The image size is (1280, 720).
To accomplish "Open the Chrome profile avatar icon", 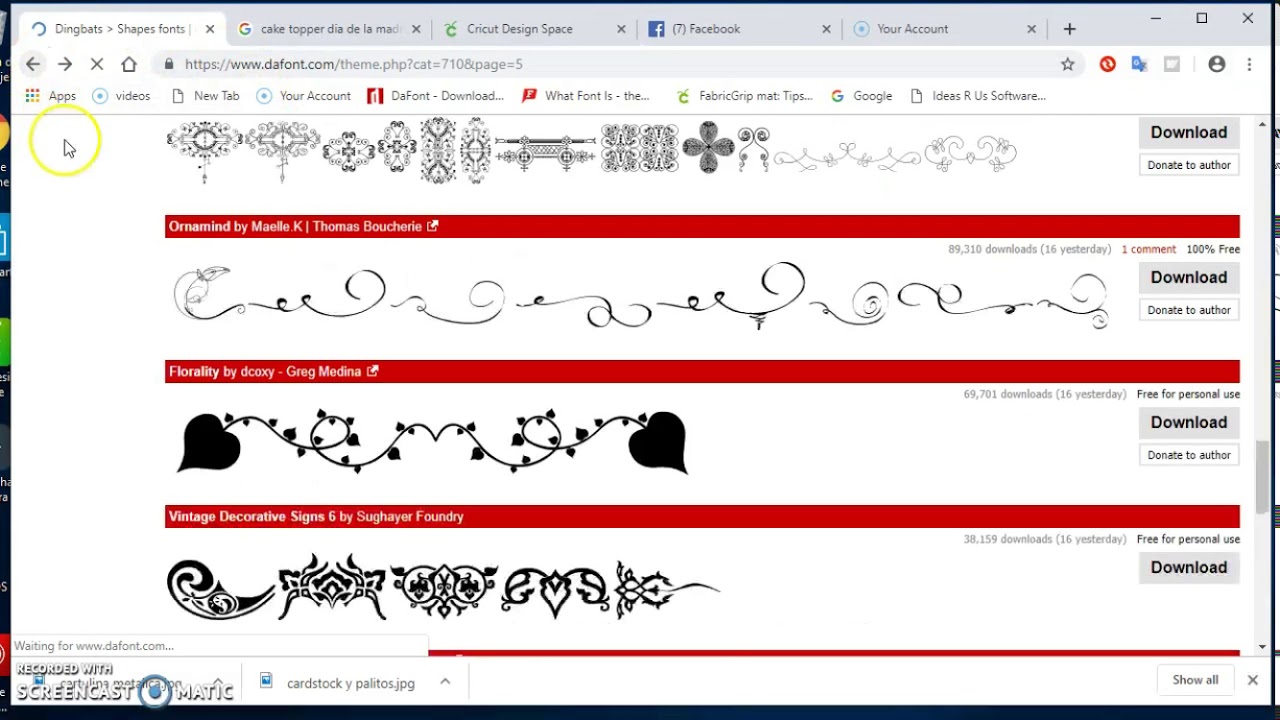I will pyautogui.click(x=1217, y=64).
